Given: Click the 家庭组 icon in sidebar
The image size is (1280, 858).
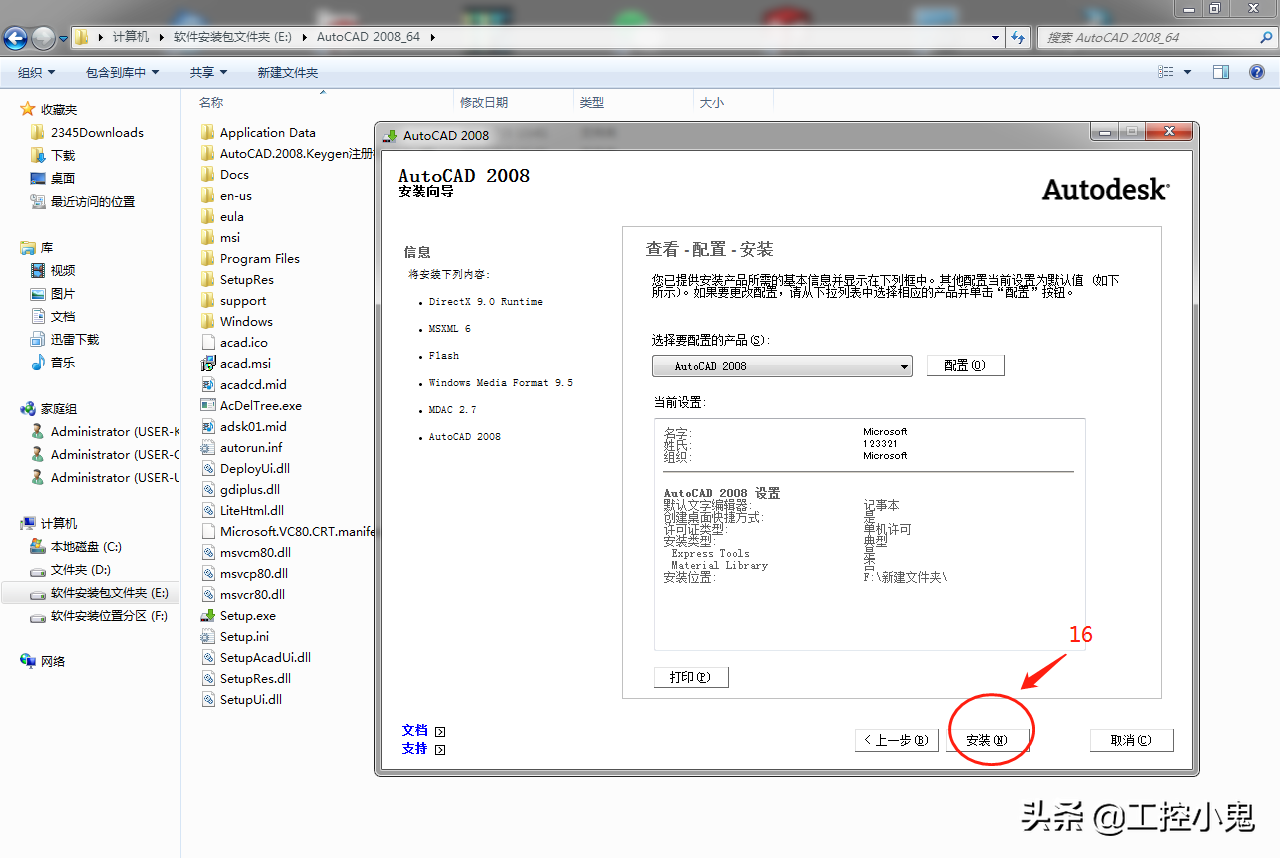Looking at the screenshot, I should [28, 408].
